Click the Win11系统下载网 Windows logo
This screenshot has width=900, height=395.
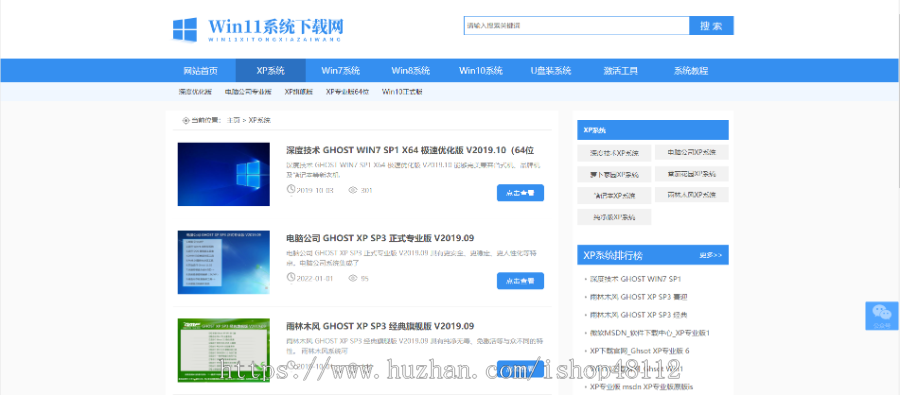(x=185, y=29)
